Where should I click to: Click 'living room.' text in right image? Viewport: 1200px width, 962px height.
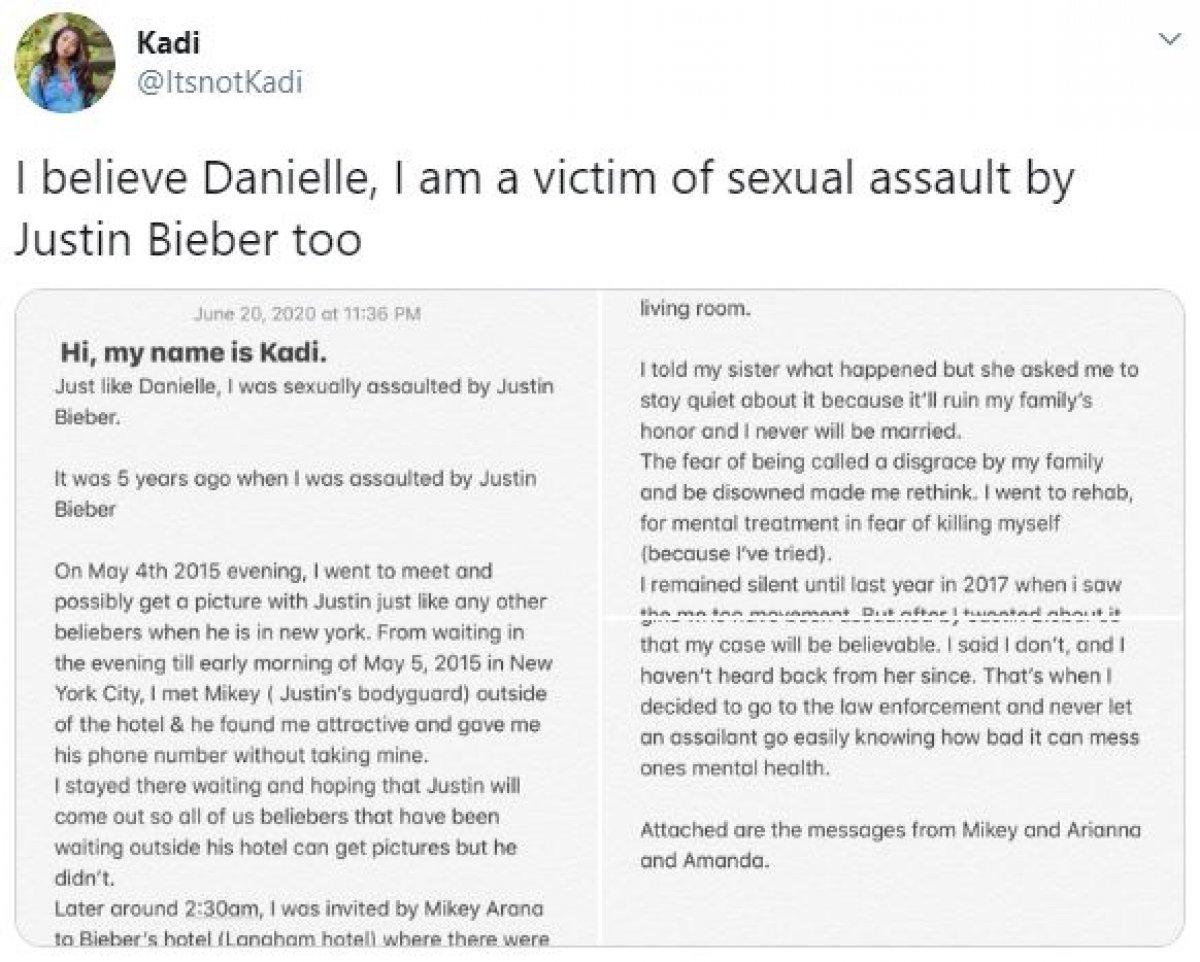pyautogui.click(x=694, y=309)
